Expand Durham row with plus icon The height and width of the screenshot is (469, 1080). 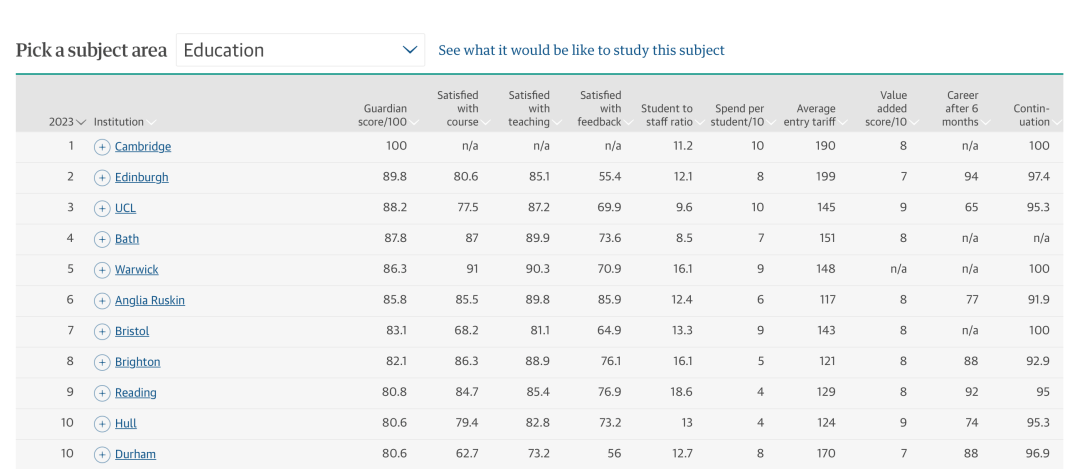(x=102, y=455)
